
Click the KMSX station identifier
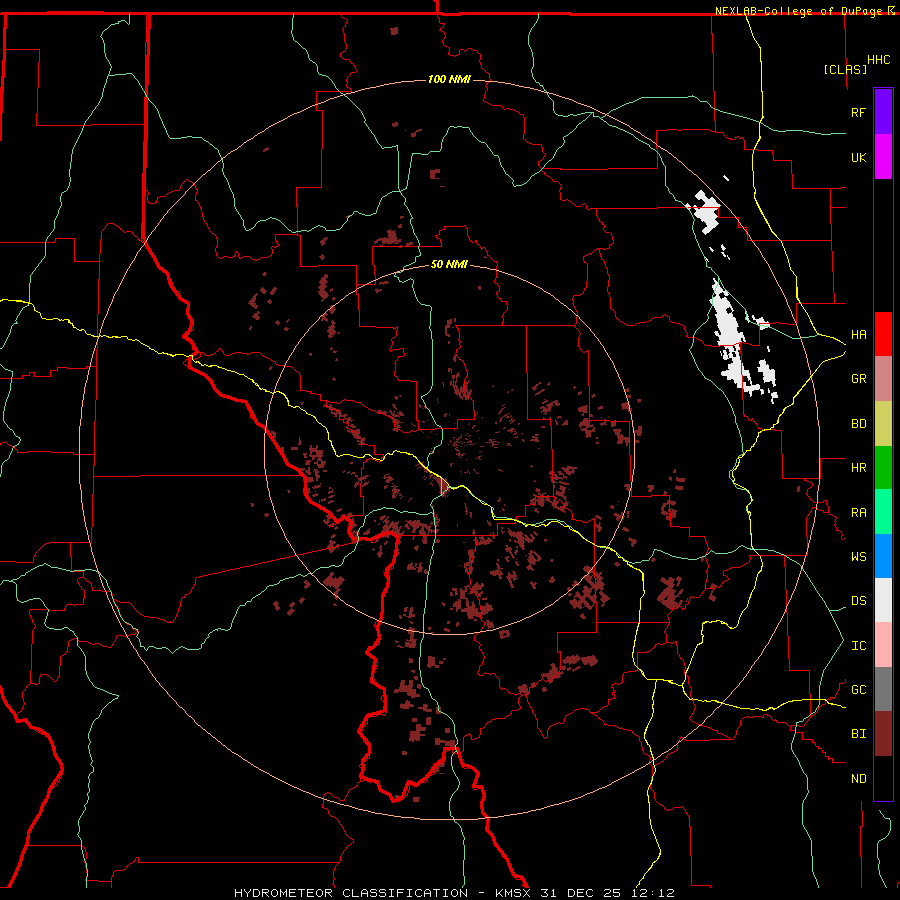514,893
